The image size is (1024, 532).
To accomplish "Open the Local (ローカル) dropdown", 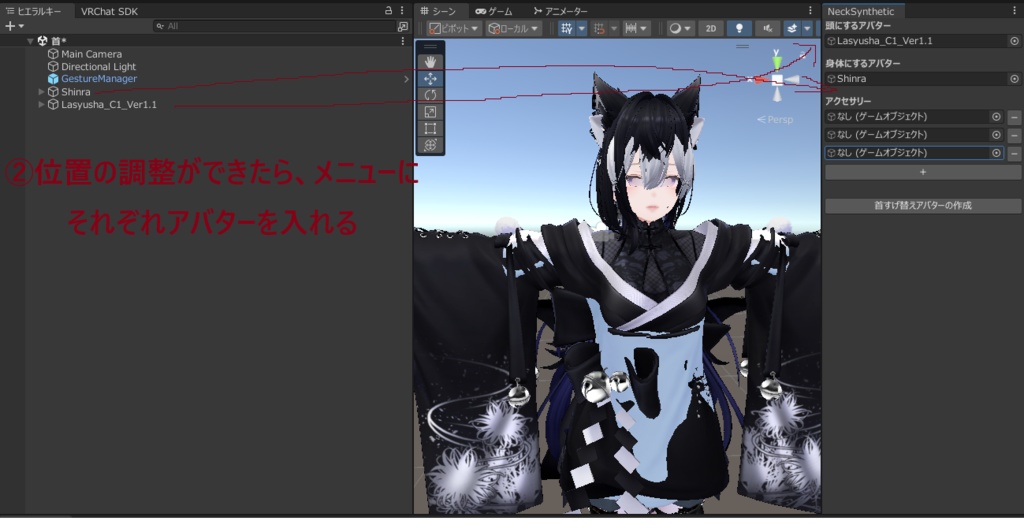I will (513, 29).
